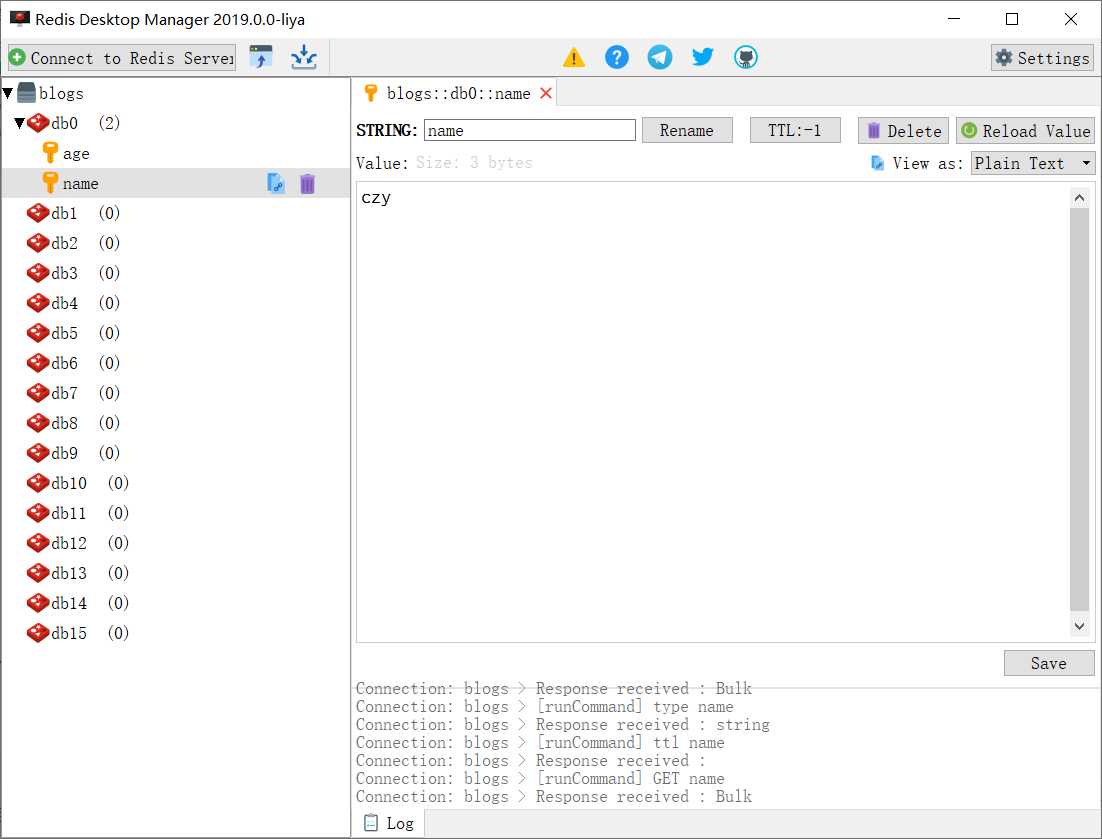Viewport: 1102px width, 839px height.
Task: Click the db15 red database icon
Action: coord(38,633)
